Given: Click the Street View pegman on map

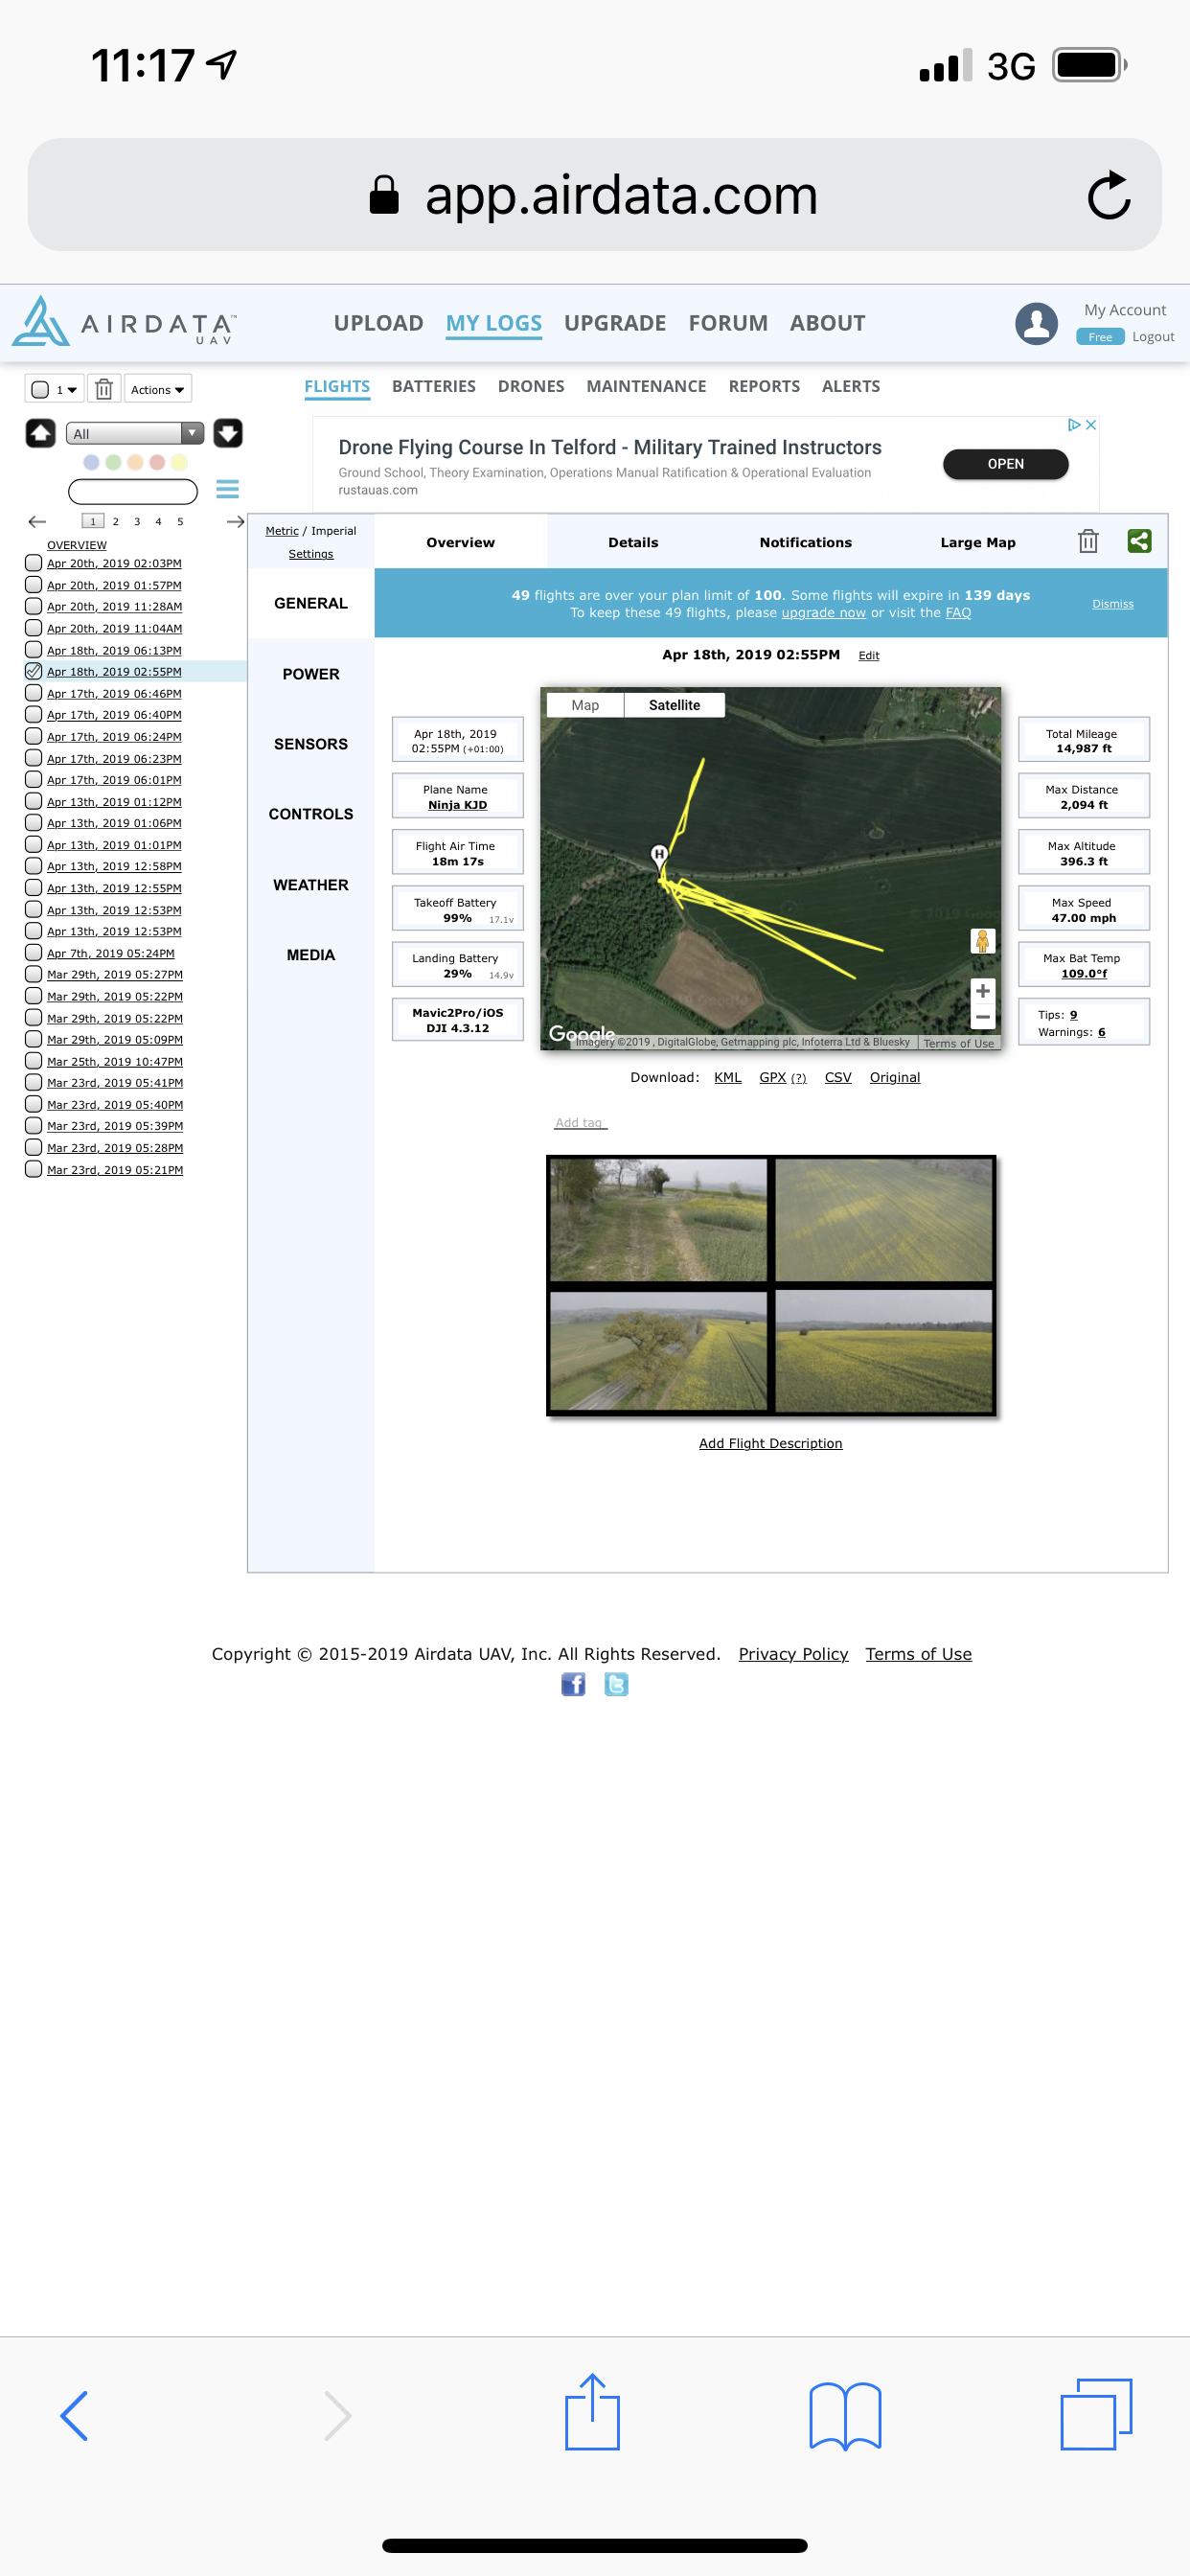Looking at the screenshot, I should point(982,940).
